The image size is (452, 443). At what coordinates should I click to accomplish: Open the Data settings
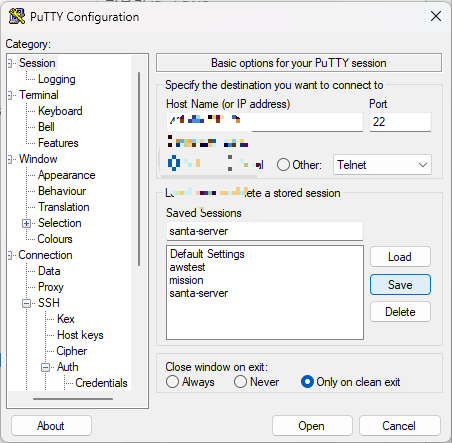click(49, 271)
